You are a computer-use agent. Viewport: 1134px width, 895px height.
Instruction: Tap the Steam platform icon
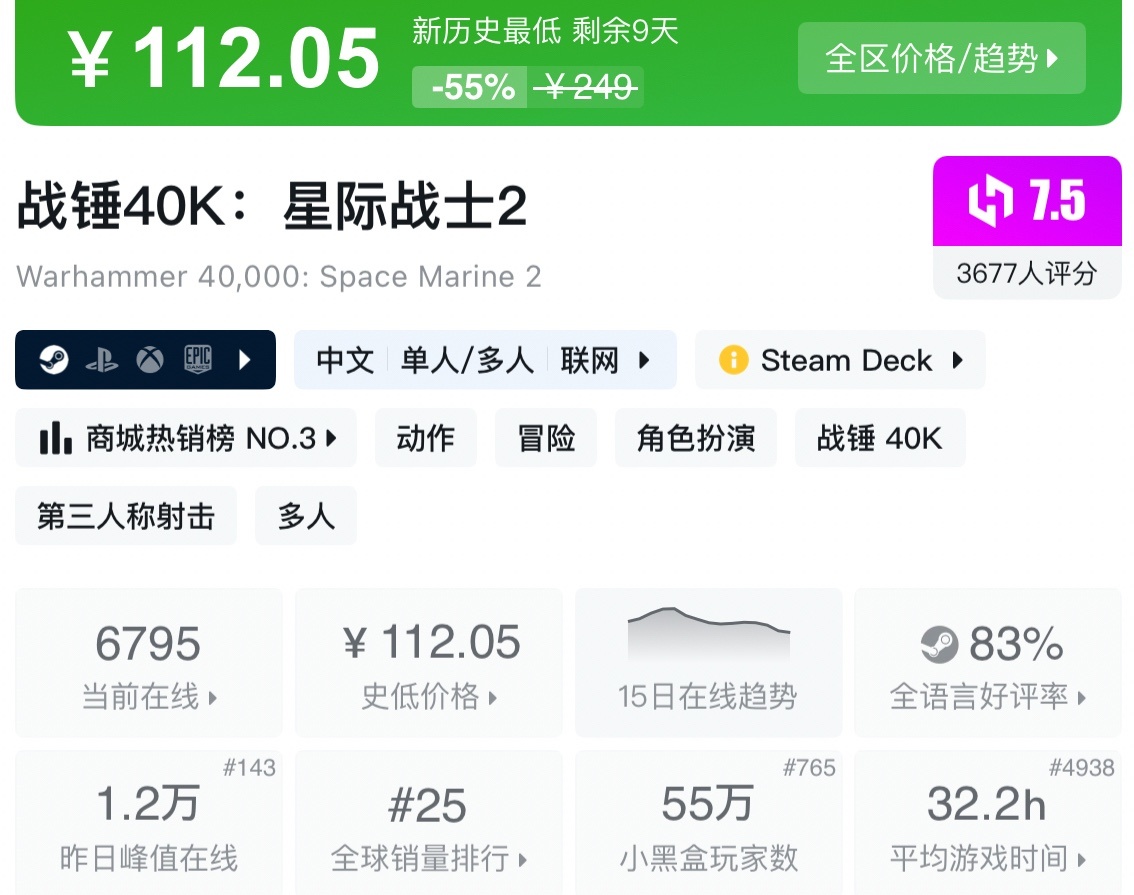pyautogui.click(x=54, y=359)
